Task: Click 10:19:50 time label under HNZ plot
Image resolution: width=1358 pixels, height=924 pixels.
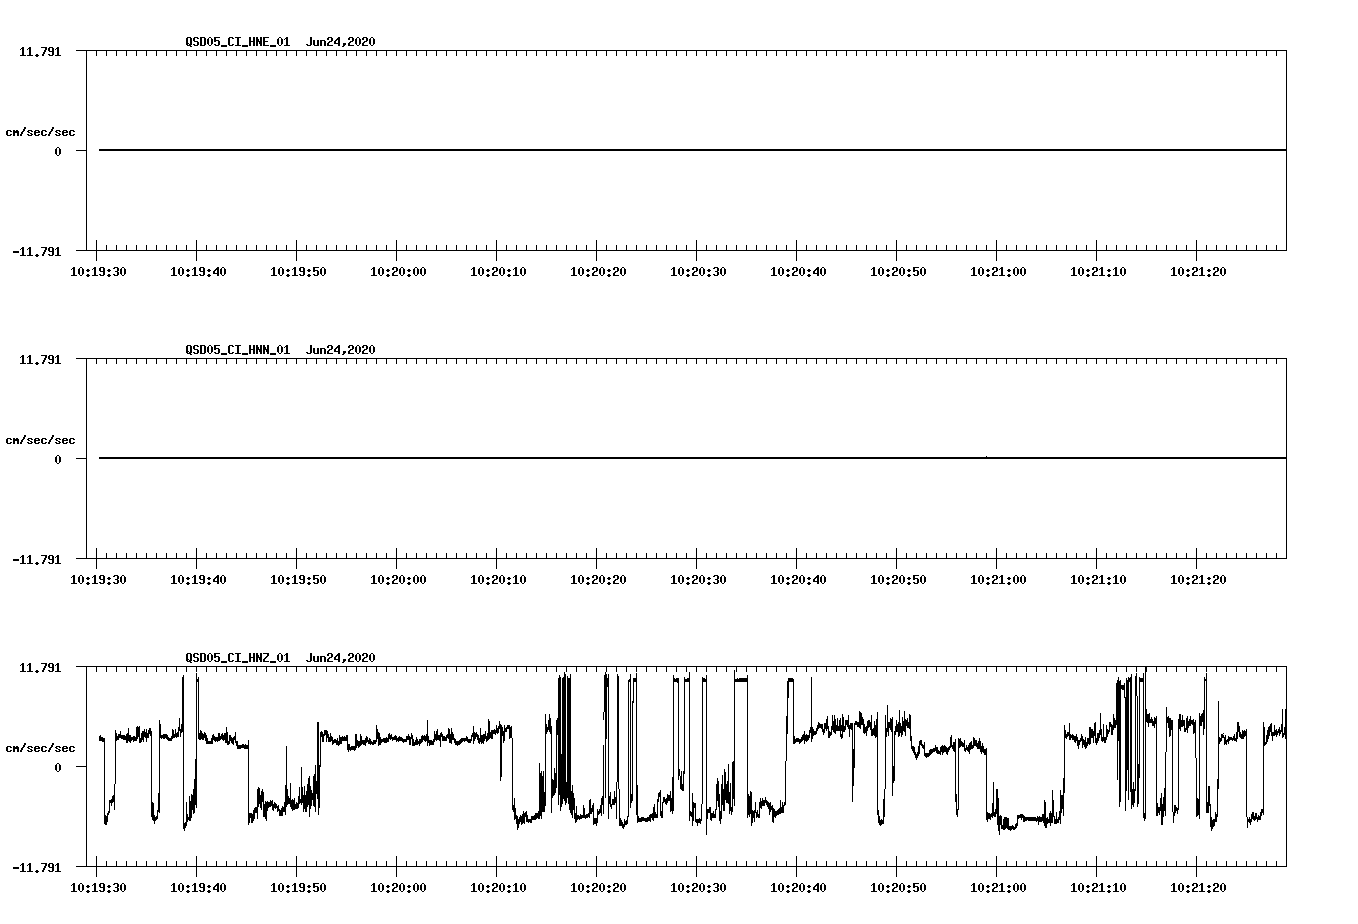Action: point(298,887)
